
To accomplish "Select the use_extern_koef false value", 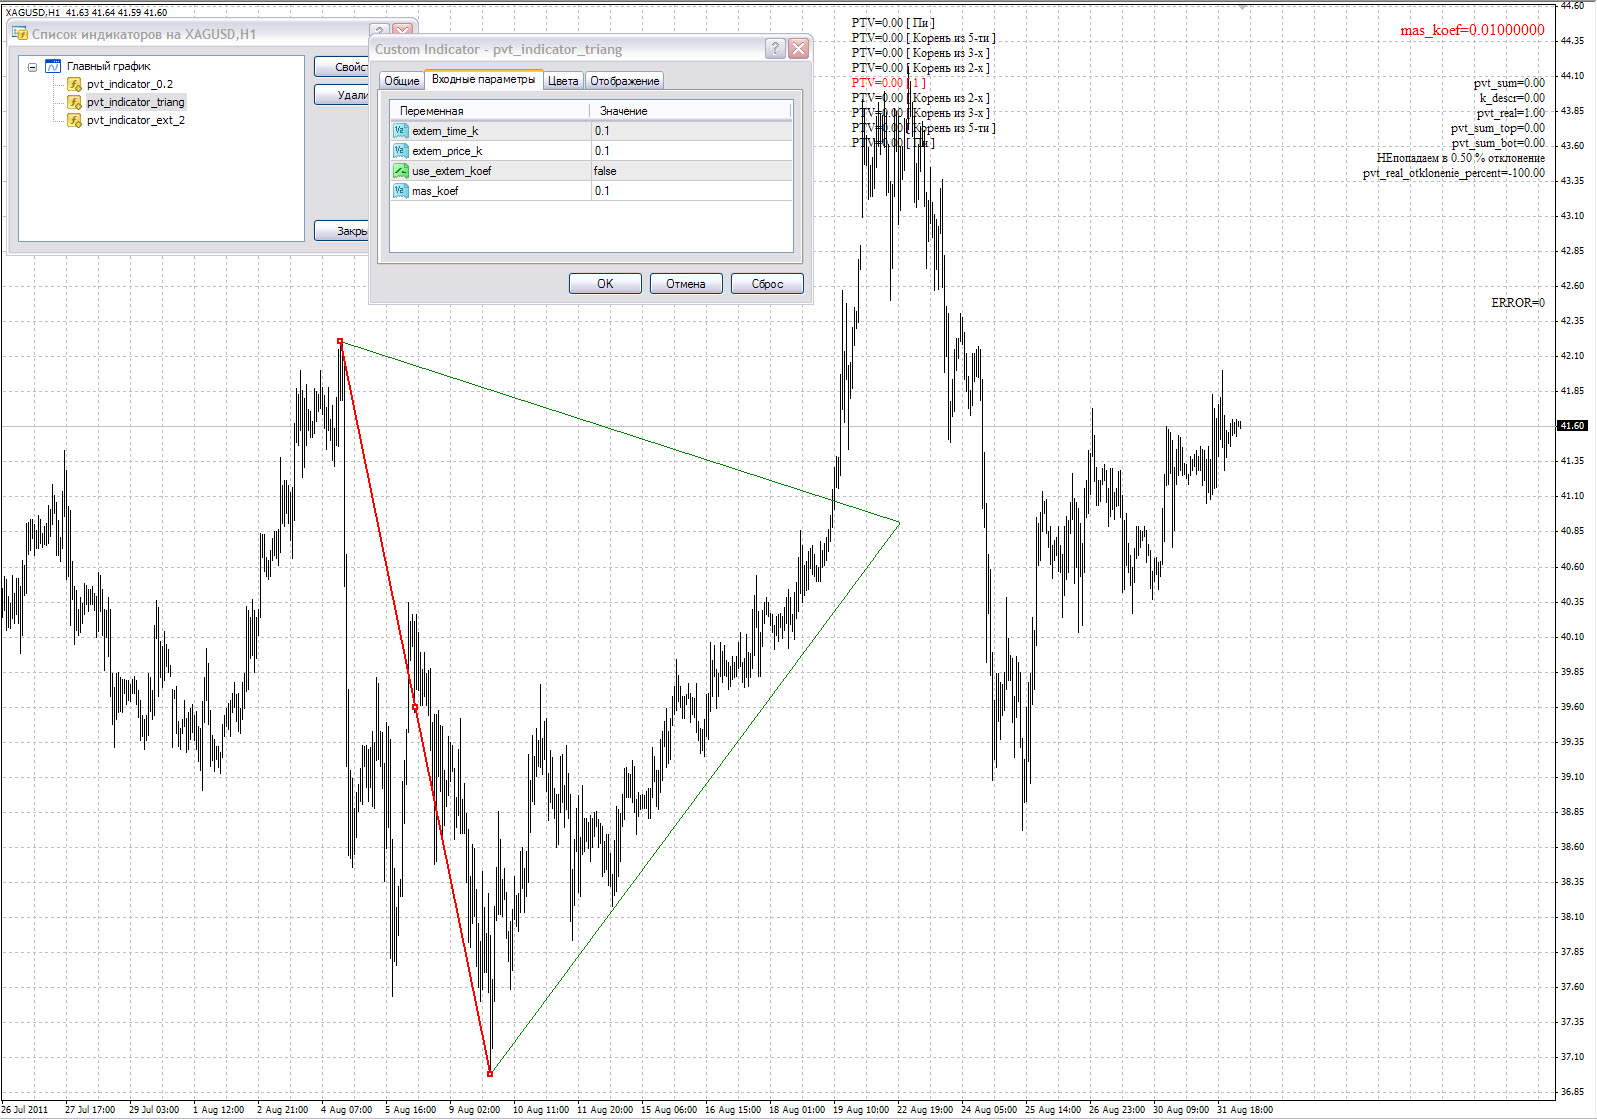I will tap(690, 171).
